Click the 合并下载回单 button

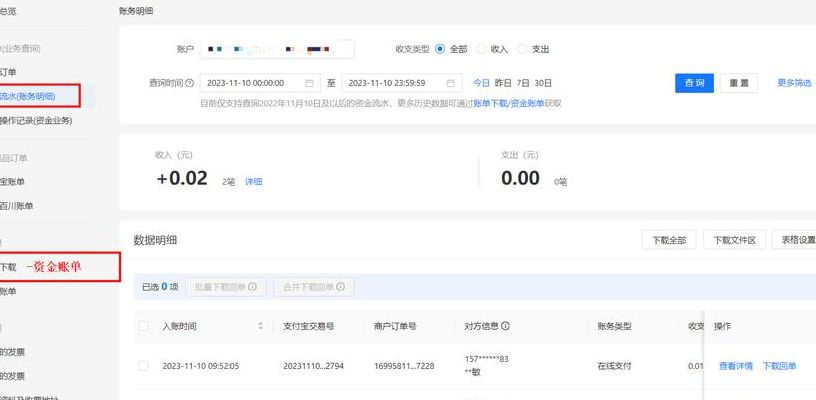[314, 287]
